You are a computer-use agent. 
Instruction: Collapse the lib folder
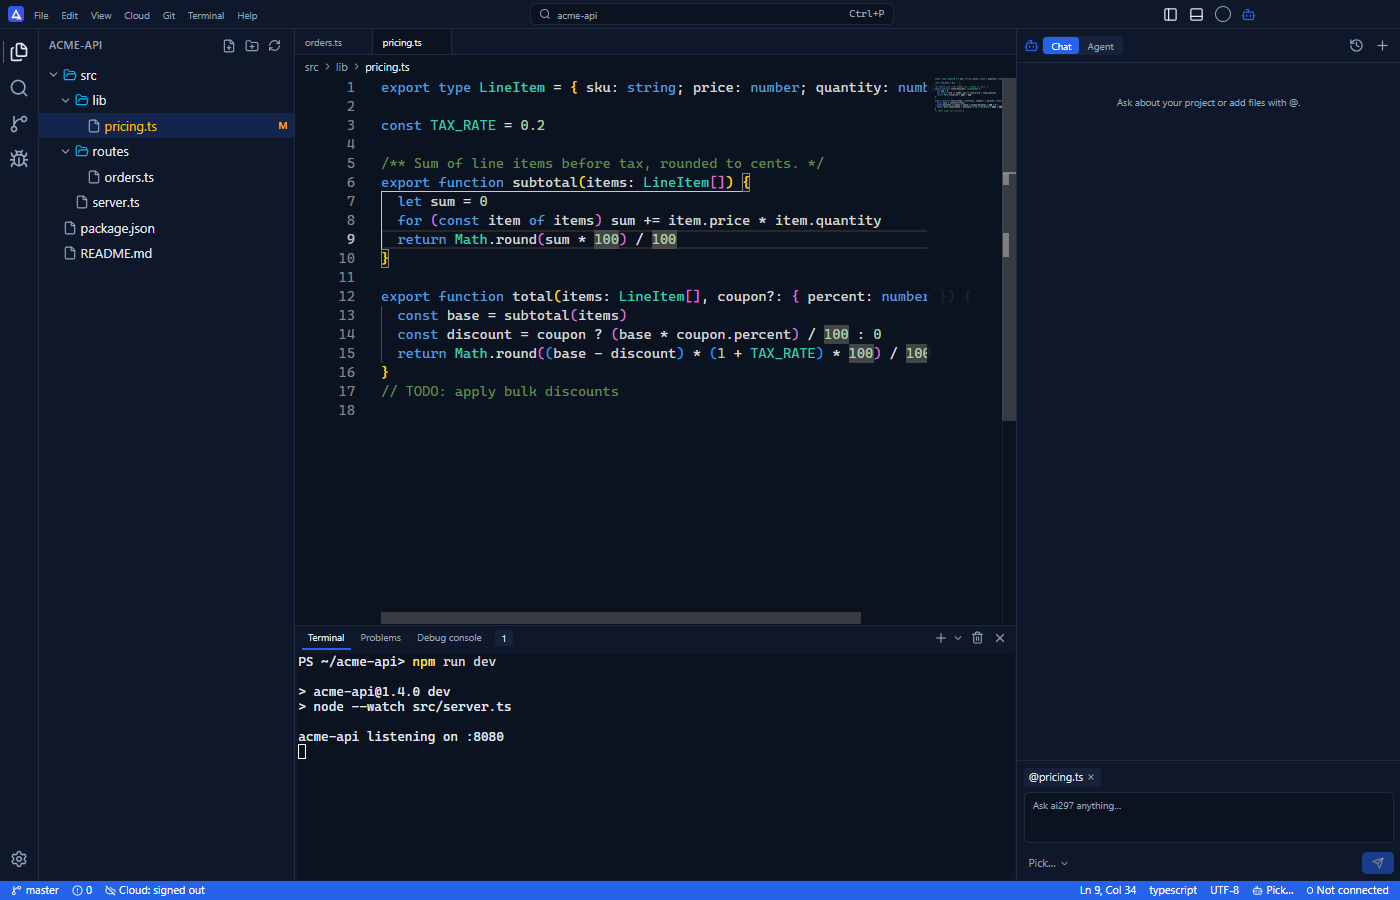pos(66,100)
